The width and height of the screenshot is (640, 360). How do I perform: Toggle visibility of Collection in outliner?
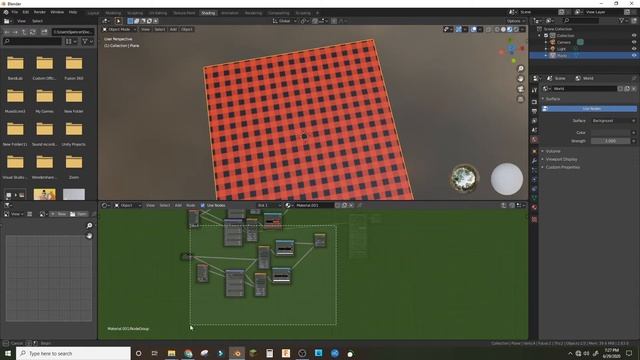[634, 36]
